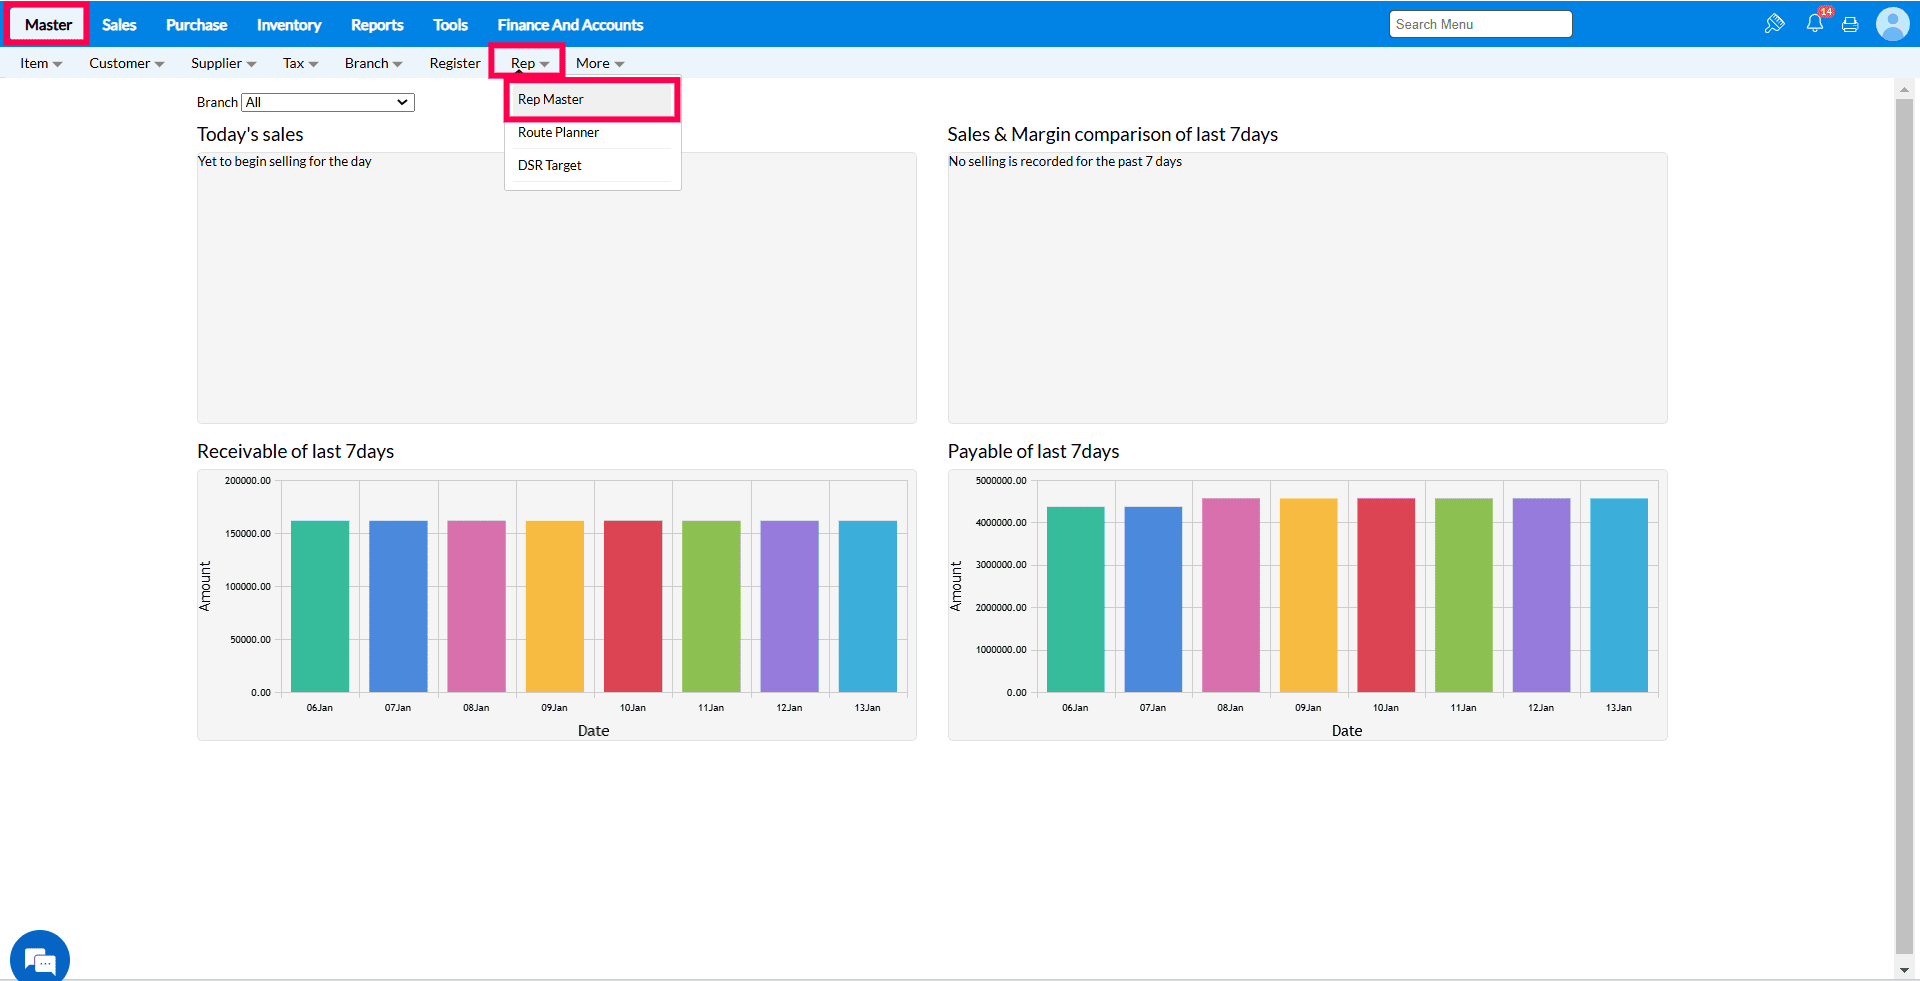Open the Inventory tab

pyautogui.click(x=289, y=24)
